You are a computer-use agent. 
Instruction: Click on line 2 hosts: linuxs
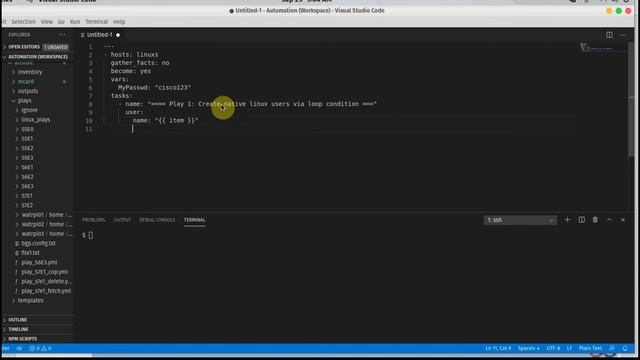(134, 55)
